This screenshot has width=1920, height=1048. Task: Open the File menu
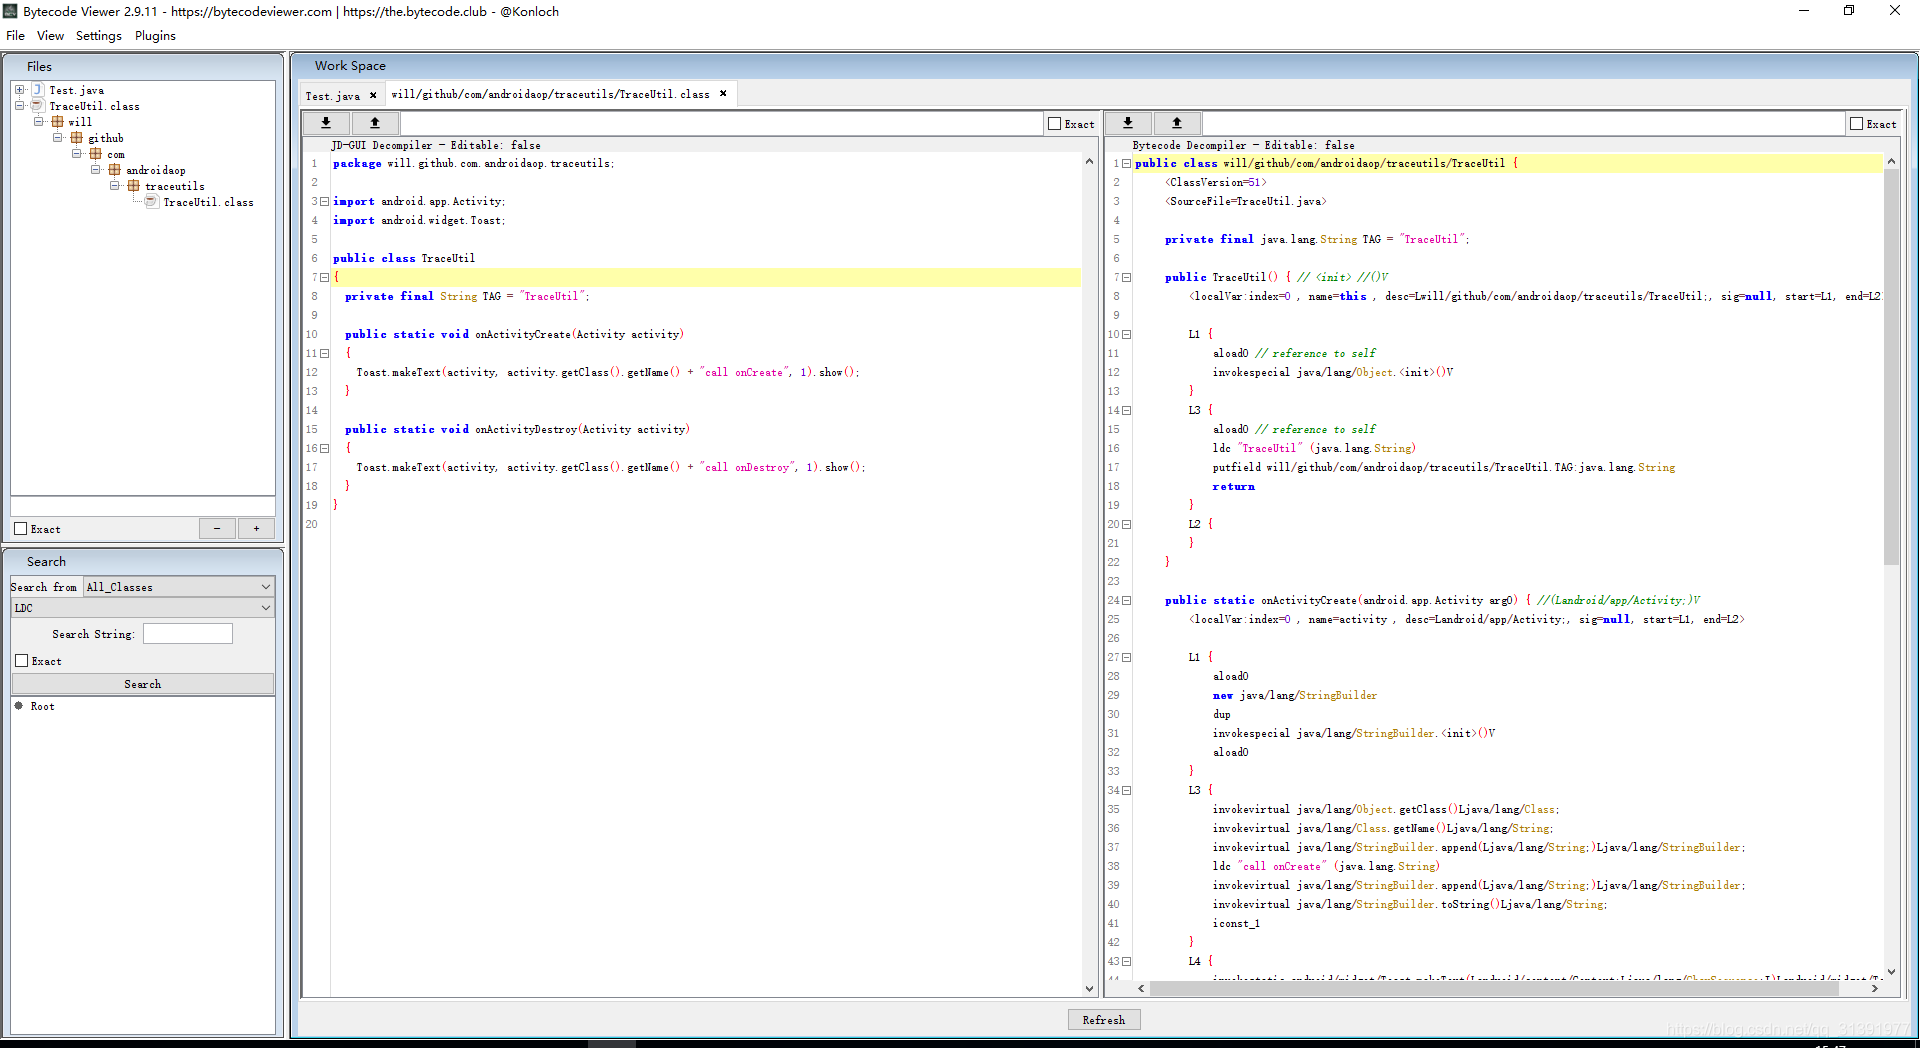[x=15, y=36]
